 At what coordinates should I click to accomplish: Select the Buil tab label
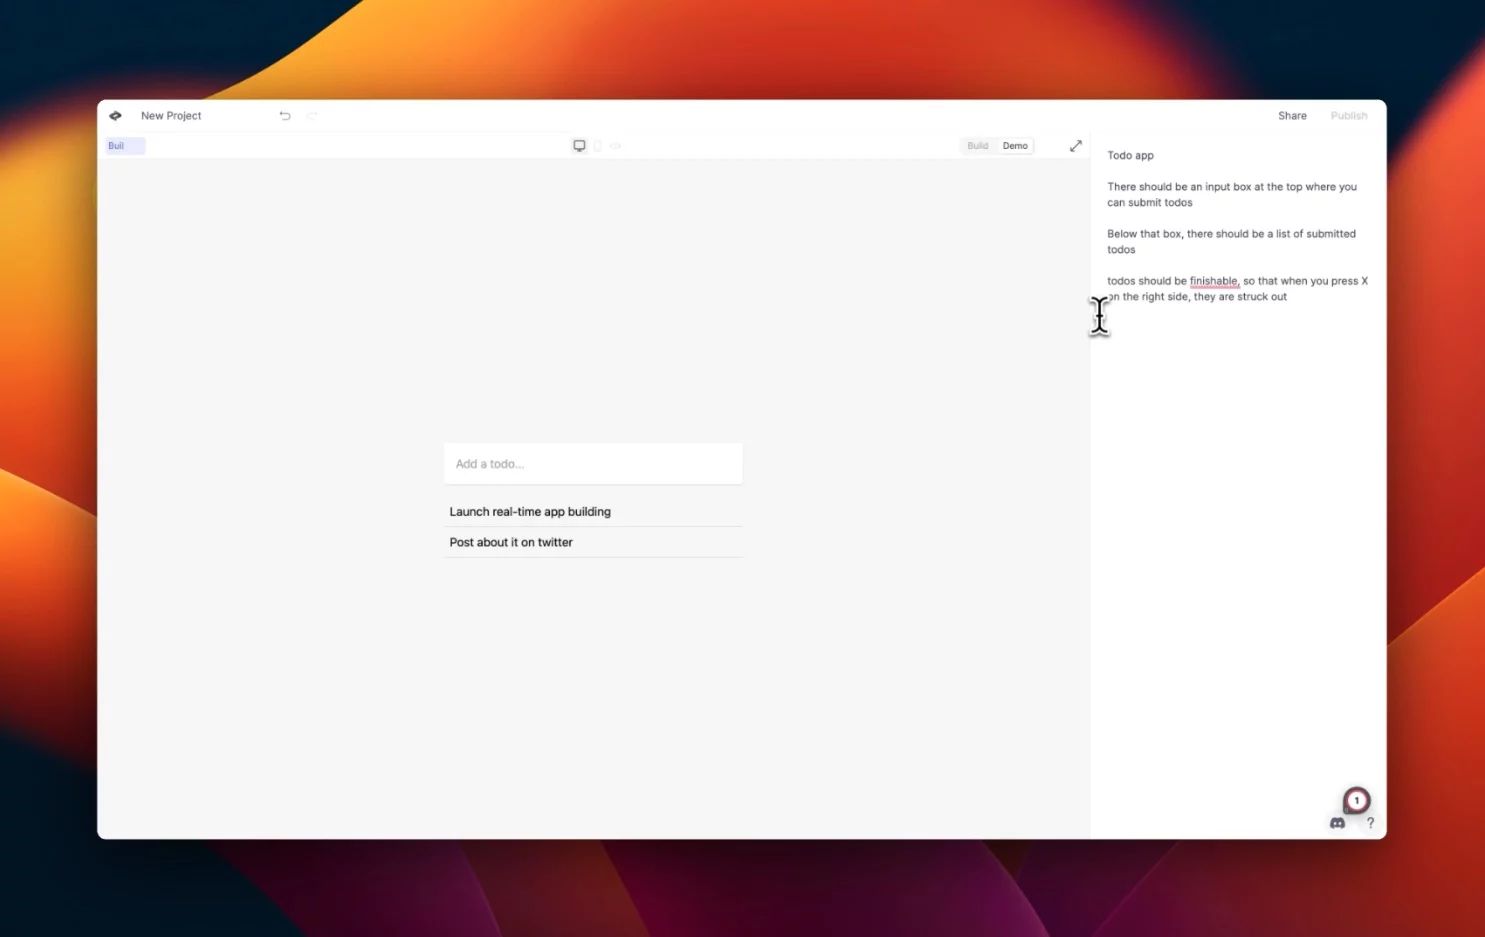pos(115,145)
